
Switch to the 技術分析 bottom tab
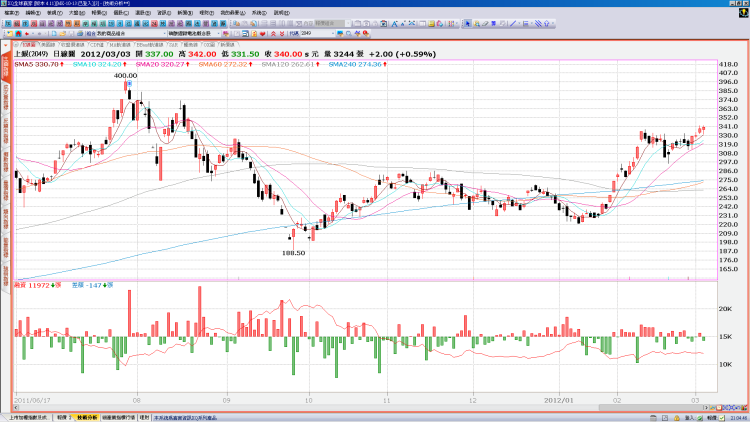pyautogui.click(x=88, y=417)
